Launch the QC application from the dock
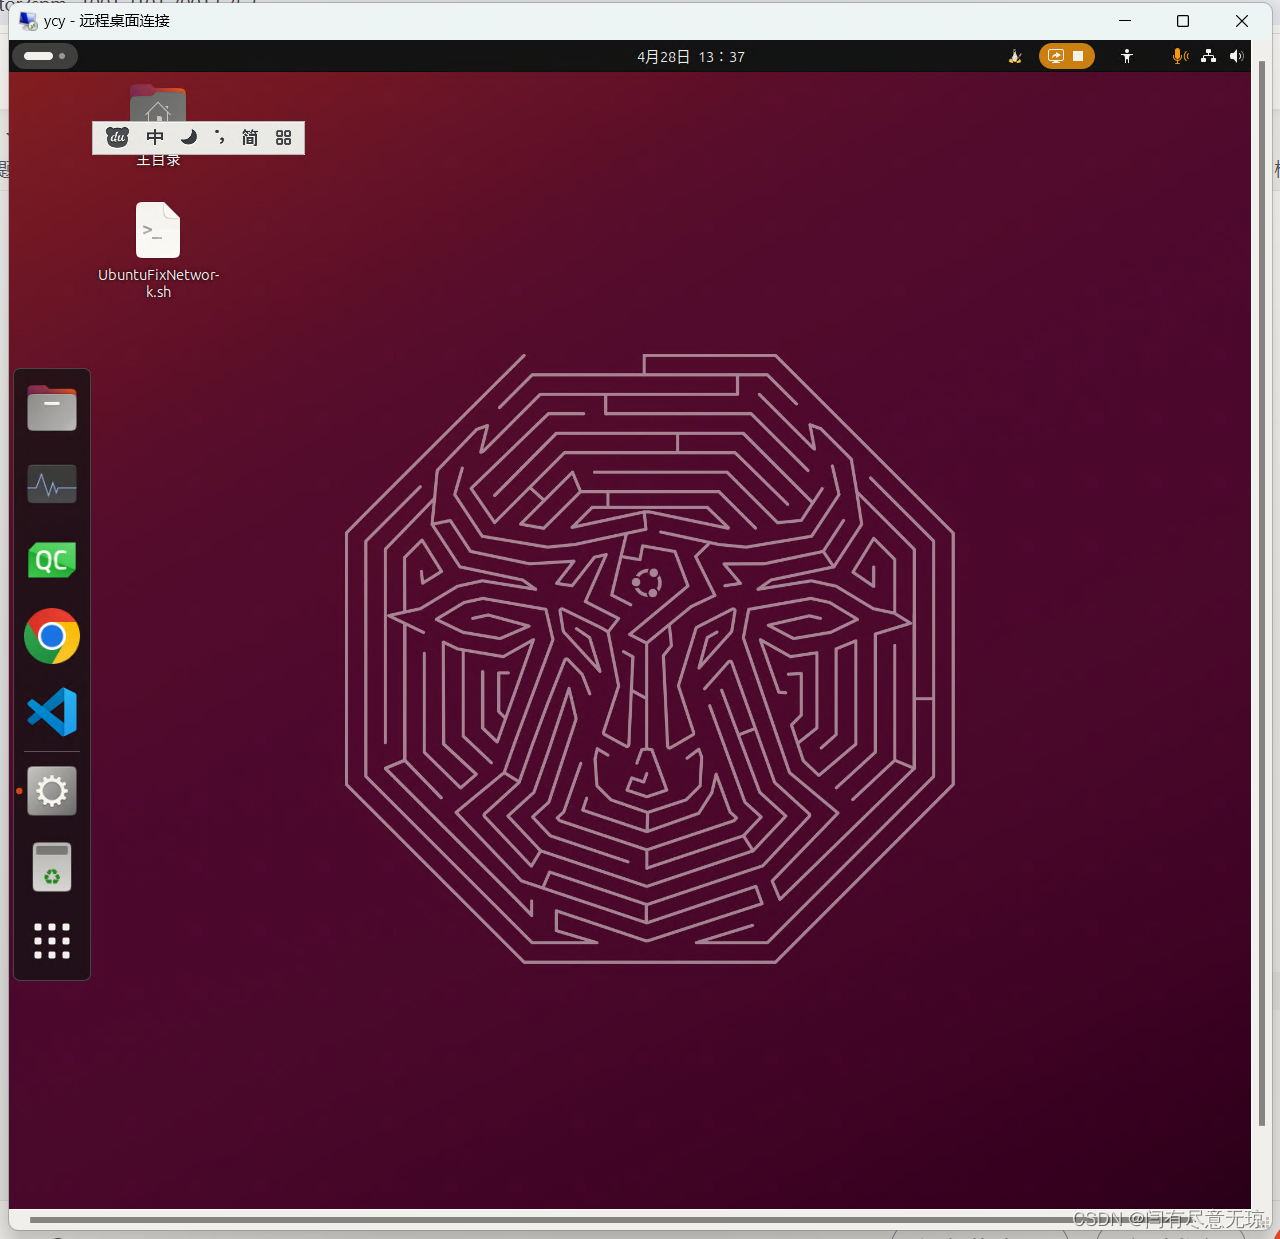The width and height of the screenshot is (1280, 1239). coord(51,560)
